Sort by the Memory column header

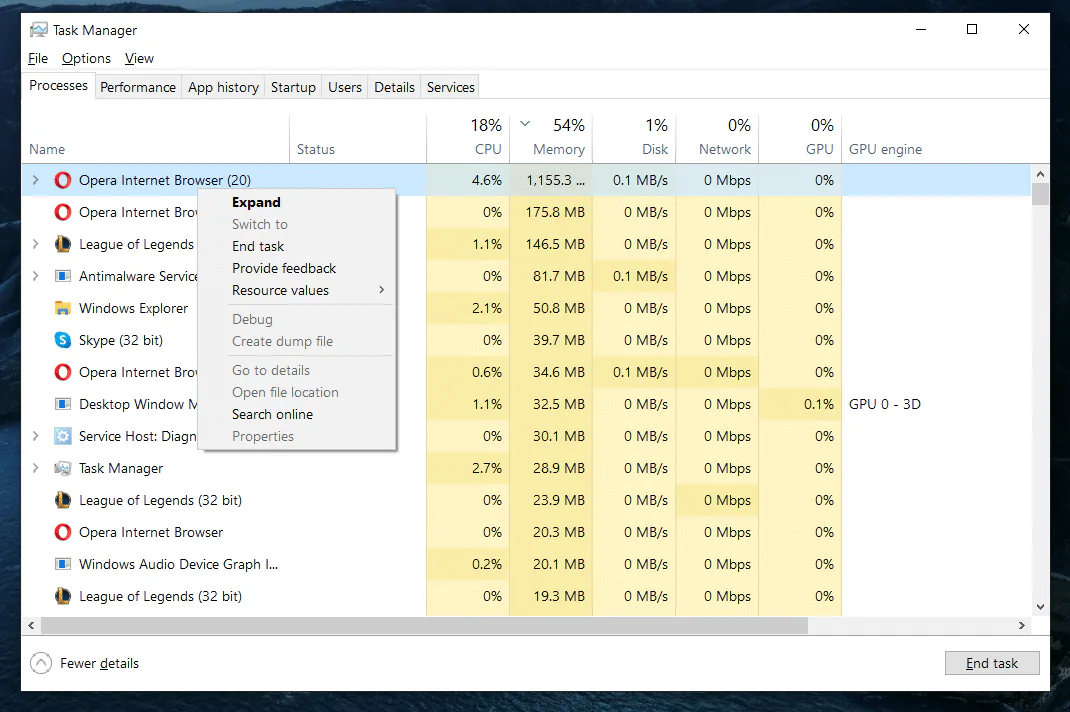(551, 138)
